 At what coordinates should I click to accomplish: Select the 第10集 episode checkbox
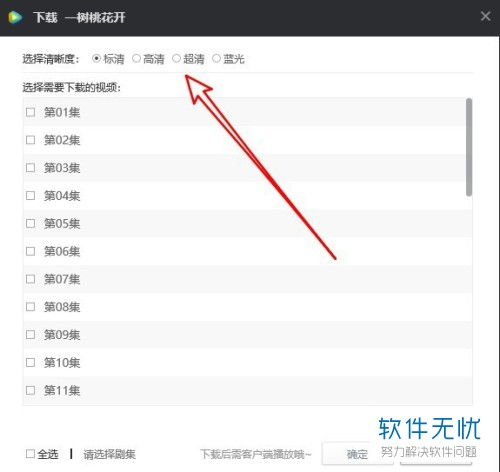click(x=30, y=362)
